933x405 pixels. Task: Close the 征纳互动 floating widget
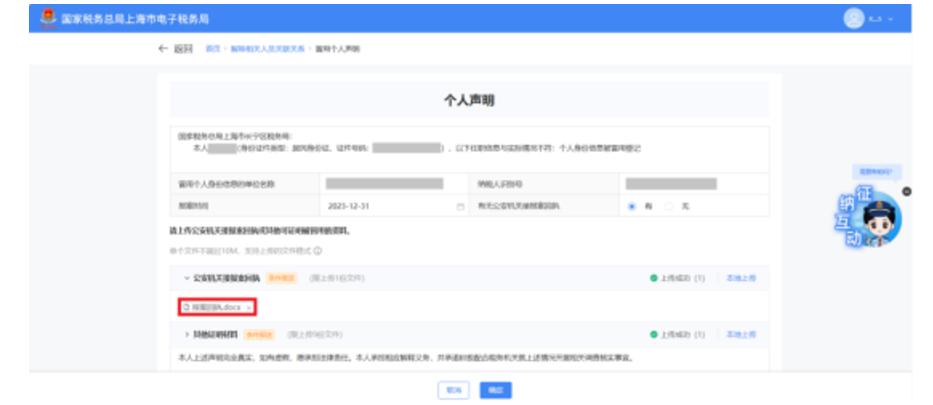click(906, 190)
